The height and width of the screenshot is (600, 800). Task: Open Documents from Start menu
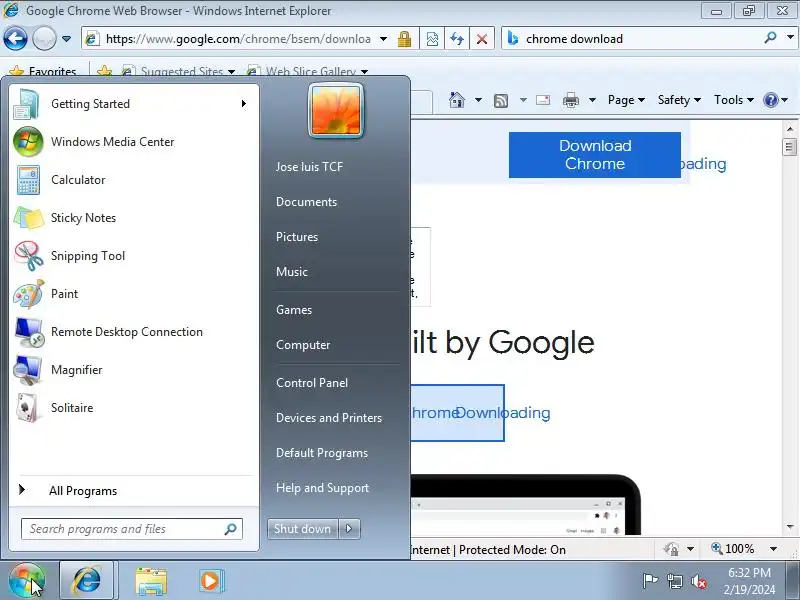(x=306, y=202)
